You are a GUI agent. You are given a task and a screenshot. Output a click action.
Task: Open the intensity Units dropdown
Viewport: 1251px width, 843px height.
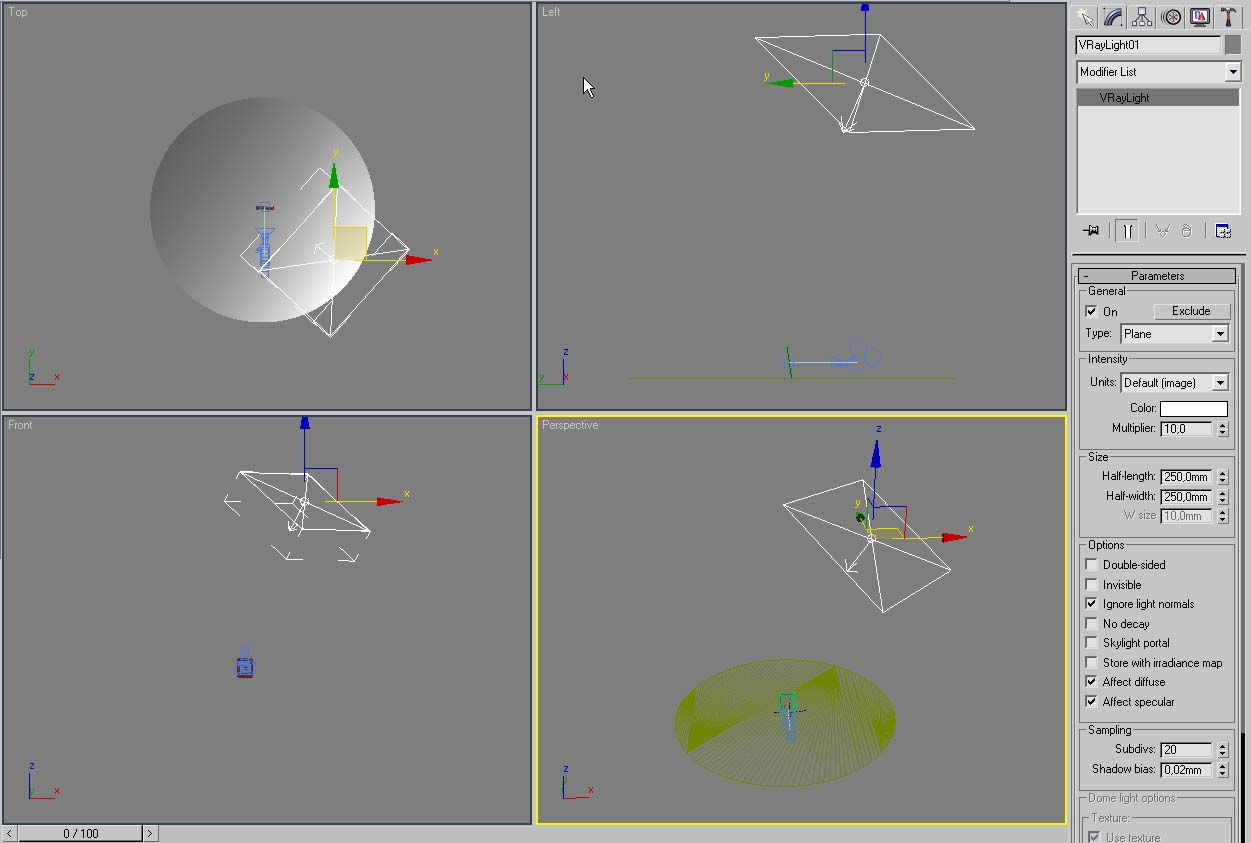click(x=1219, y=383)
